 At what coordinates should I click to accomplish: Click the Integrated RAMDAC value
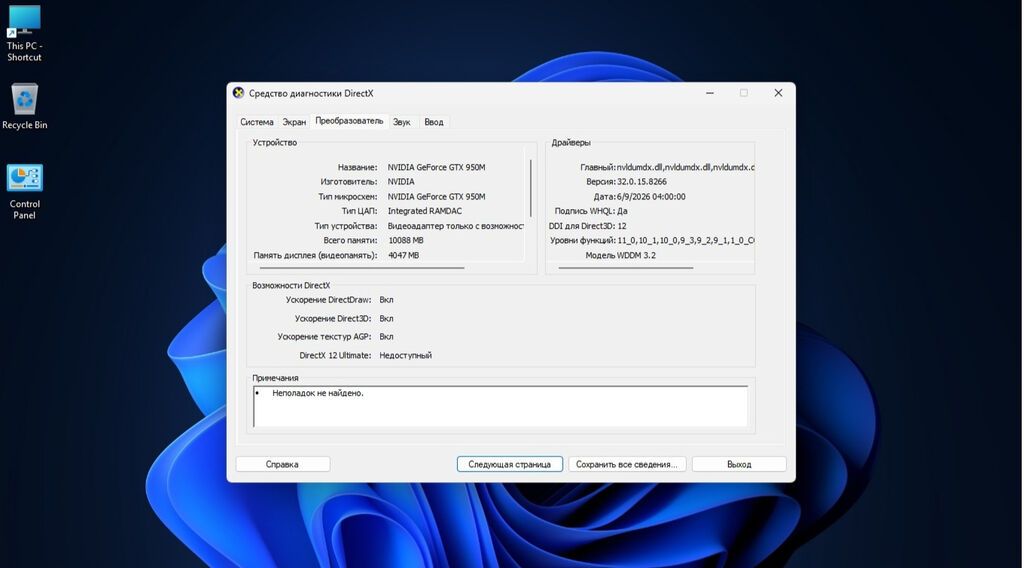click(424, 211)
